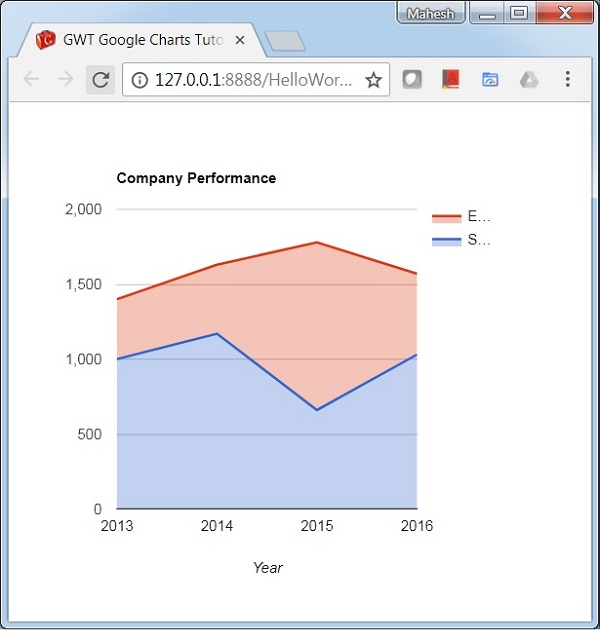
Task: View site information icon in address bar
Action: 140,80
